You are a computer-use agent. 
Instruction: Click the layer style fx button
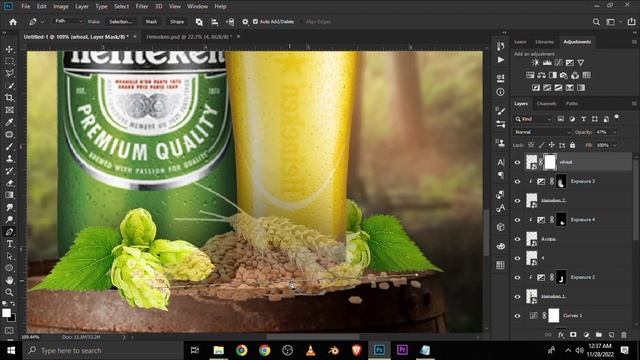pos(561,335)
